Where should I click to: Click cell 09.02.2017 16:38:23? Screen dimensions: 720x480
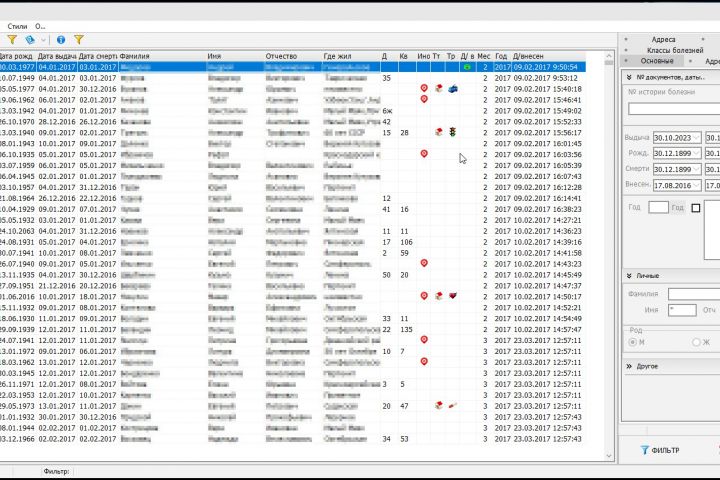point(547,209)
